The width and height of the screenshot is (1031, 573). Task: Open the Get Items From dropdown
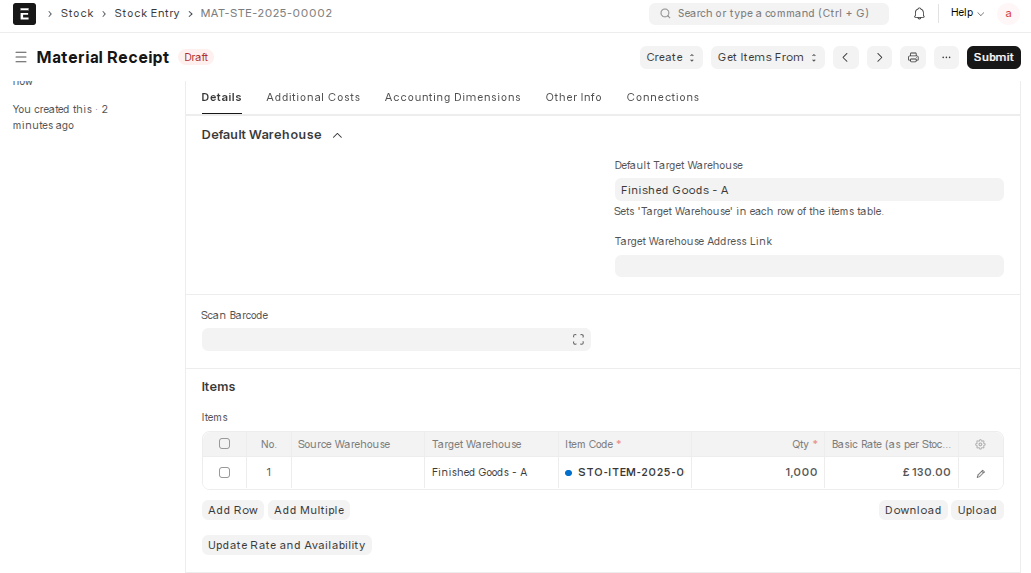pyautogui.click(x=767, y=57)
